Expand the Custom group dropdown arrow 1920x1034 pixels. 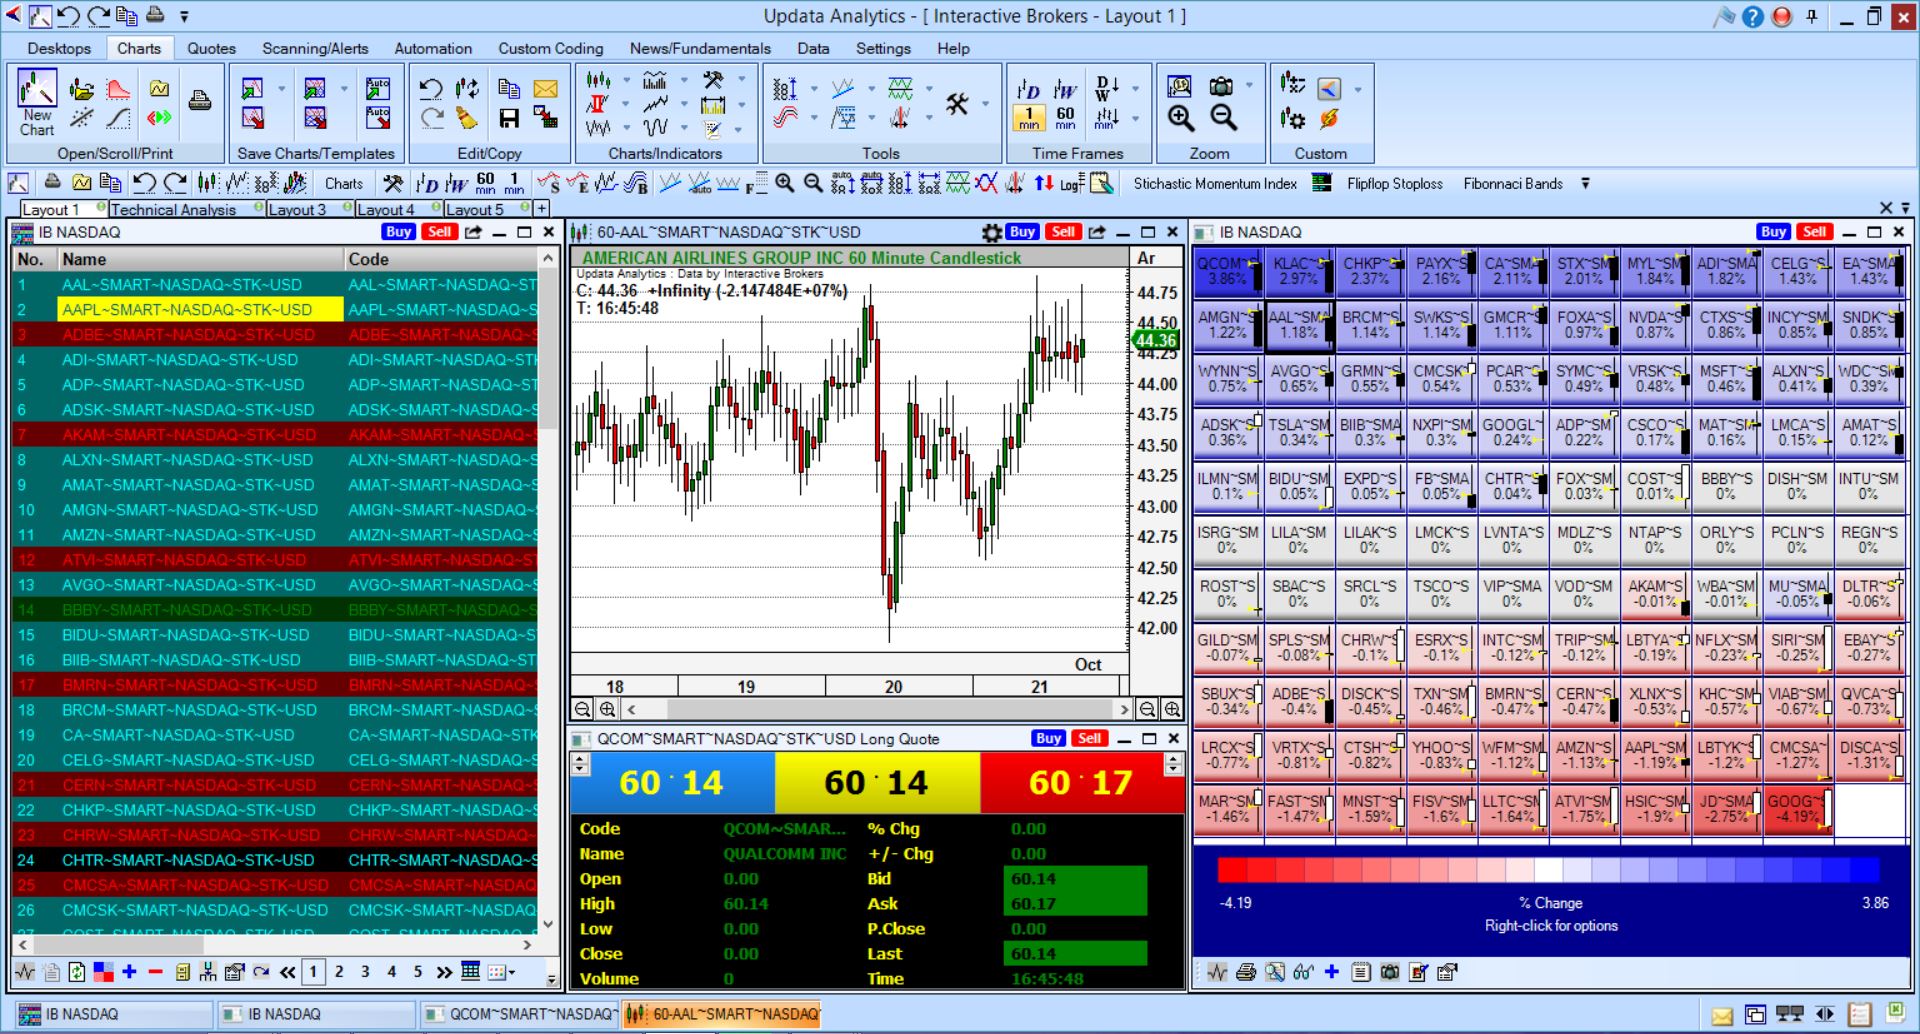tap(1357, 89)
